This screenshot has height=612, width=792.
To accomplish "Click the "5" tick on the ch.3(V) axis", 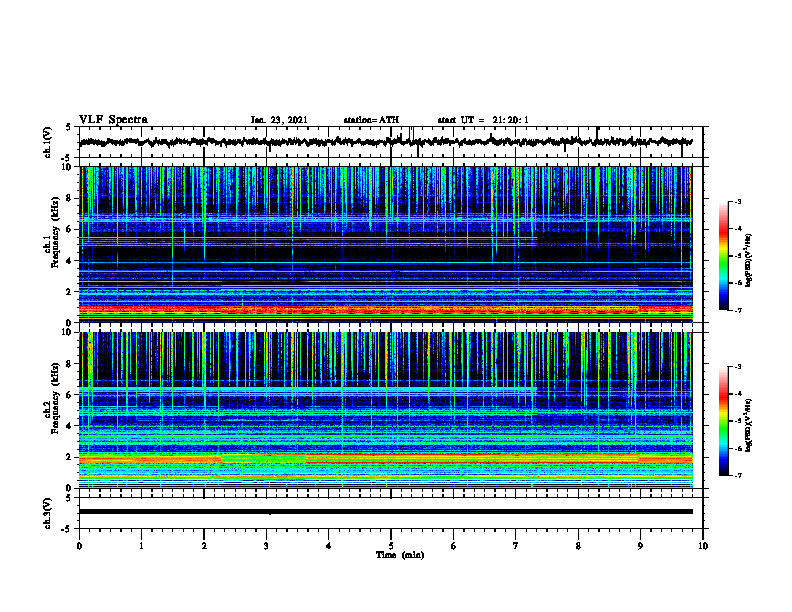I will pos(69,498).
